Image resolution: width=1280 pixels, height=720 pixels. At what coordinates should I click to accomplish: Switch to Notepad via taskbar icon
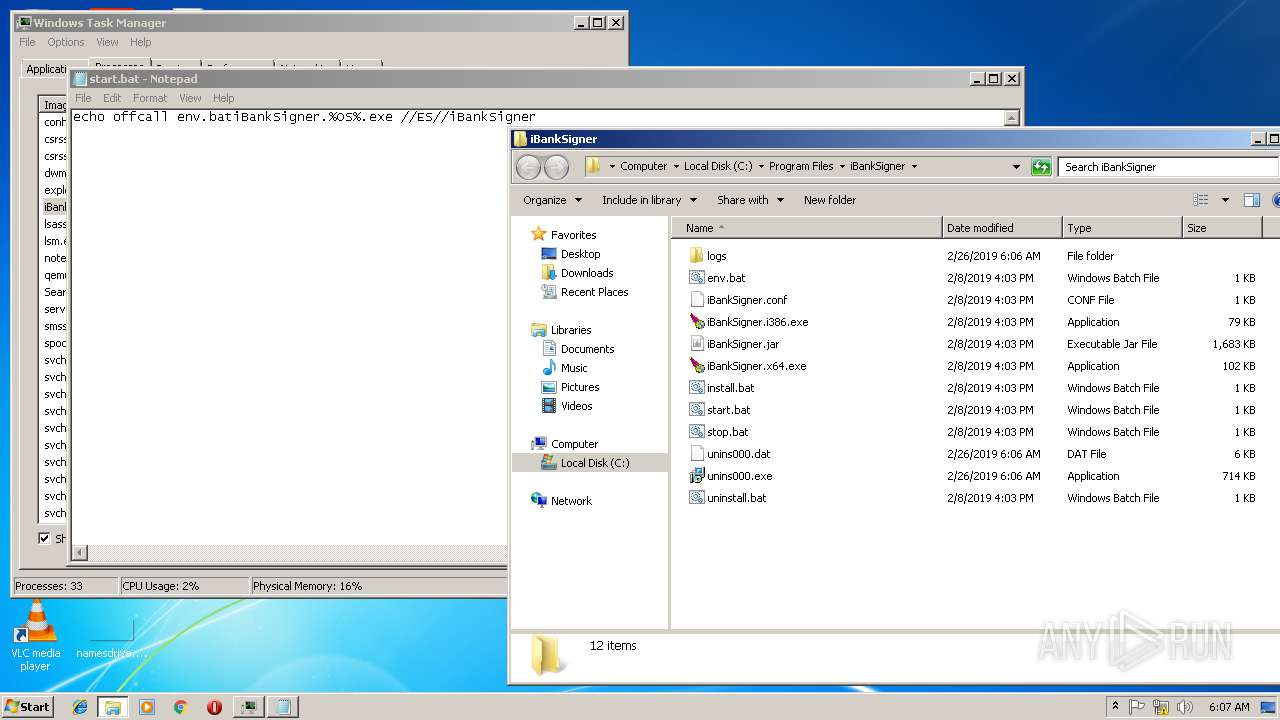(x=283, y=707)
